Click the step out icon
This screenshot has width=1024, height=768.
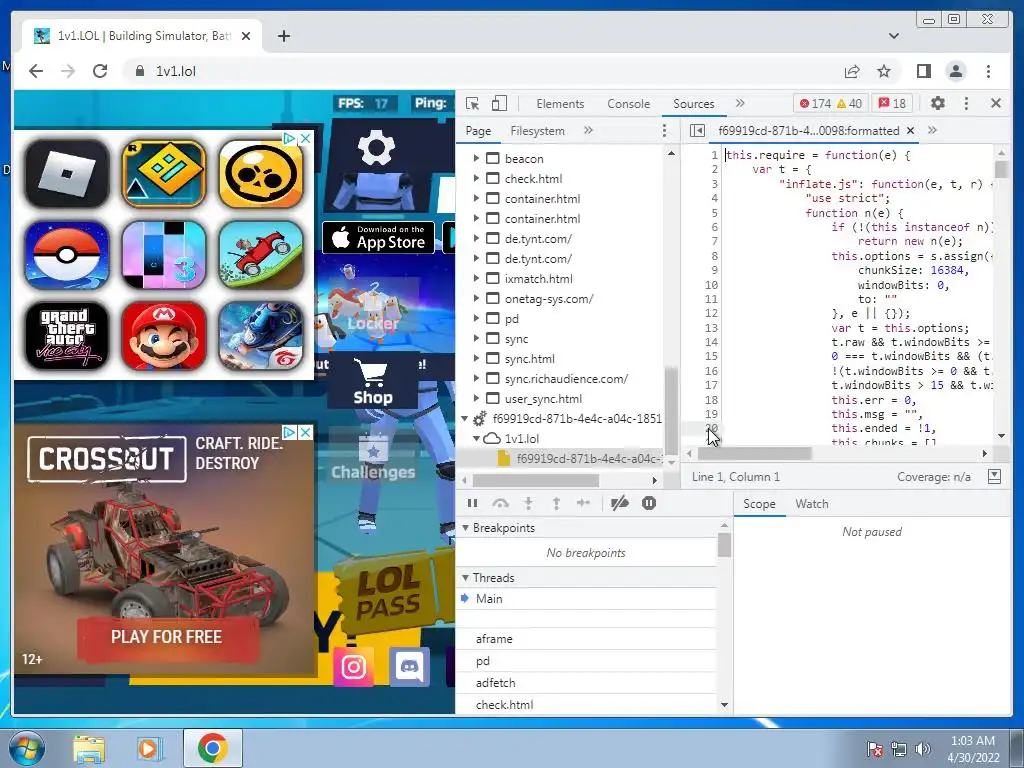(556, 503)
